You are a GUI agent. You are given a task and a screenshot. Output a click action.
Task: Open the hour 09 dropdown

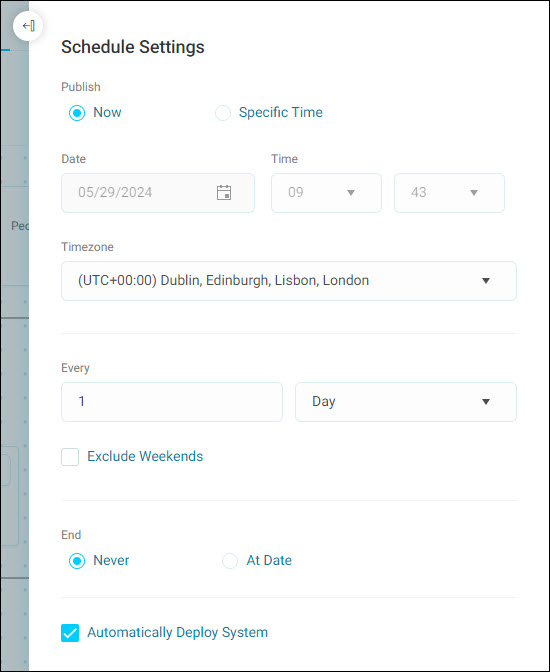(326, 193)
